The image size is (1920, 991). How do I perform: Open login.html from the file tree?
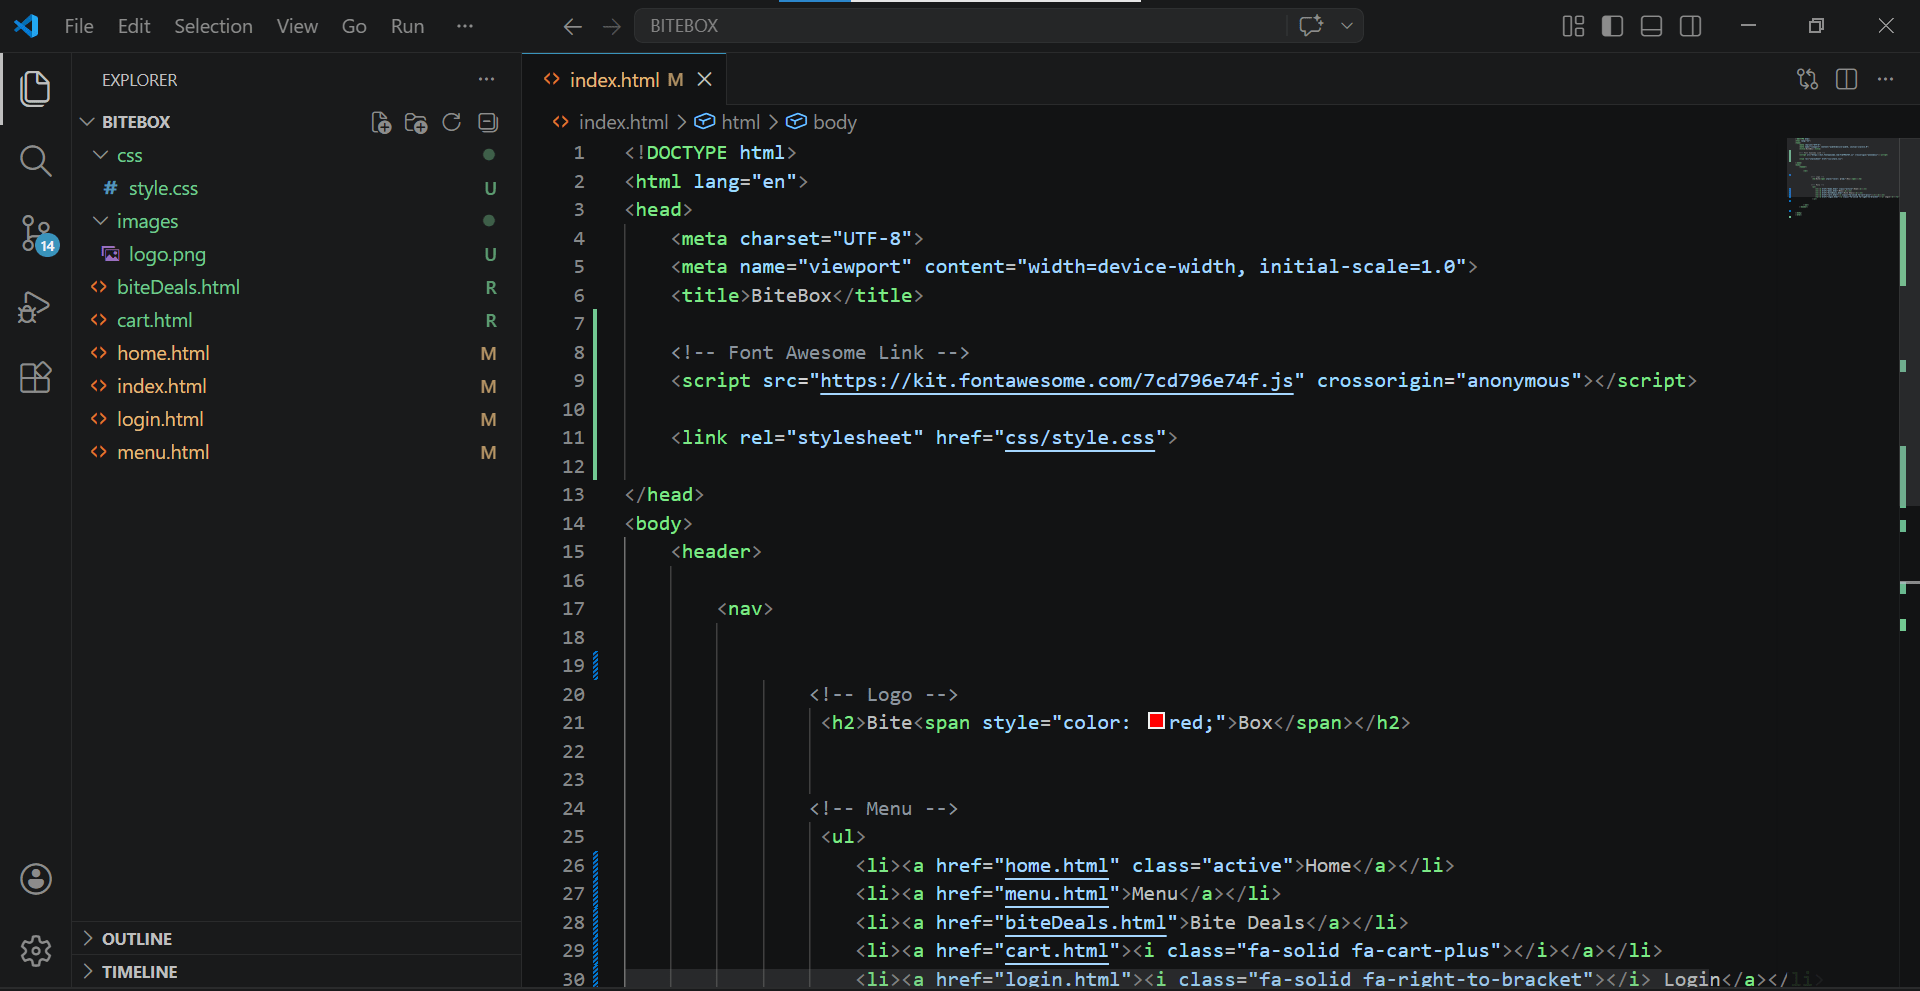tap(160, 419)
